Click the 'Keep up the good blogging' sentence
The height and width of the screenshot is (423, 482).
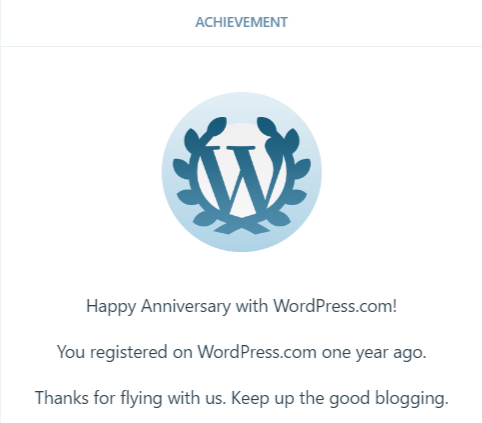(340, 398)
